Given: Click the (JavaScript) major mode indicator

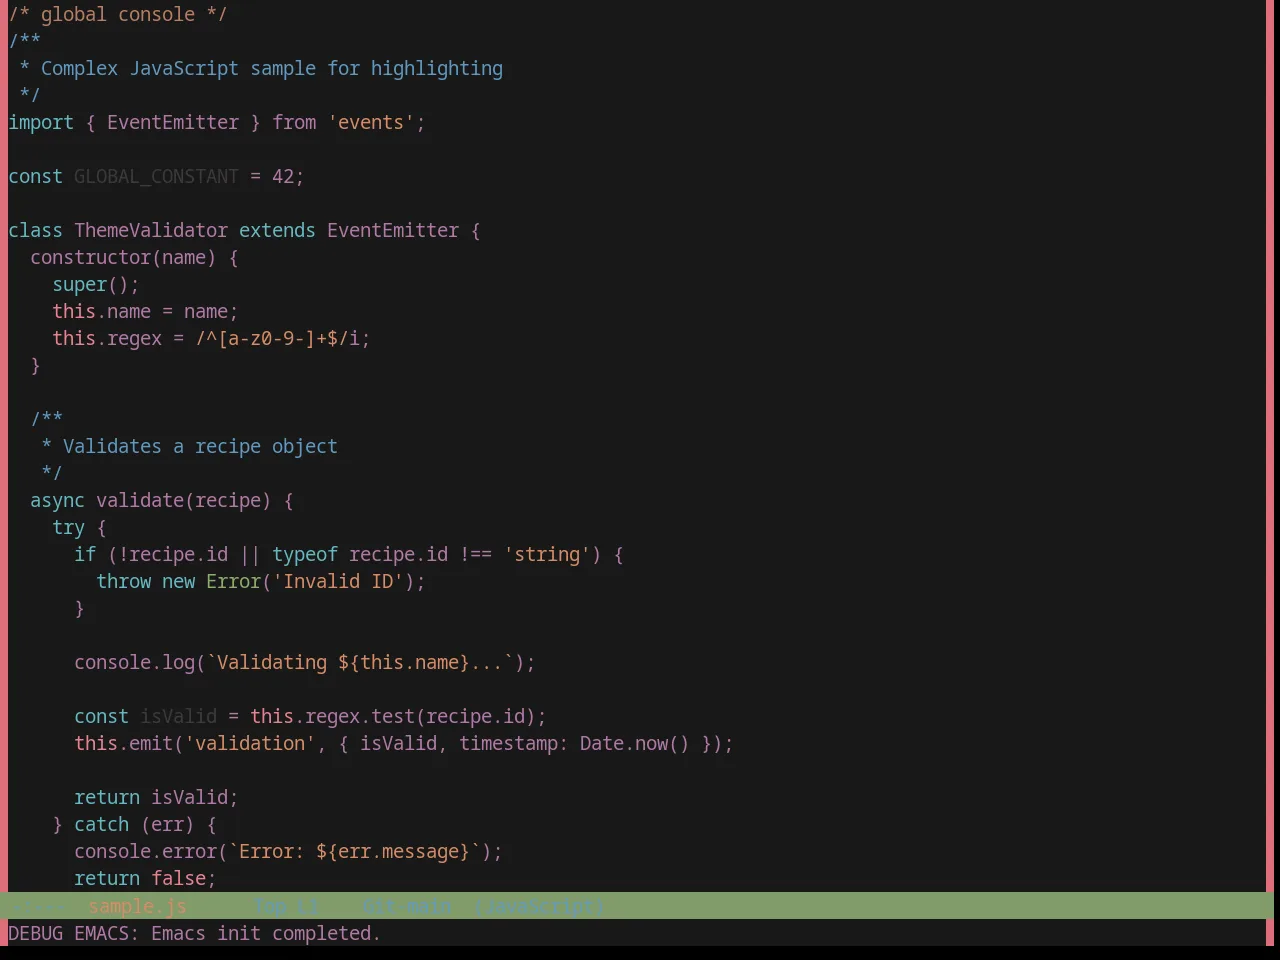Looking at the screenshot, I should 540,906.
